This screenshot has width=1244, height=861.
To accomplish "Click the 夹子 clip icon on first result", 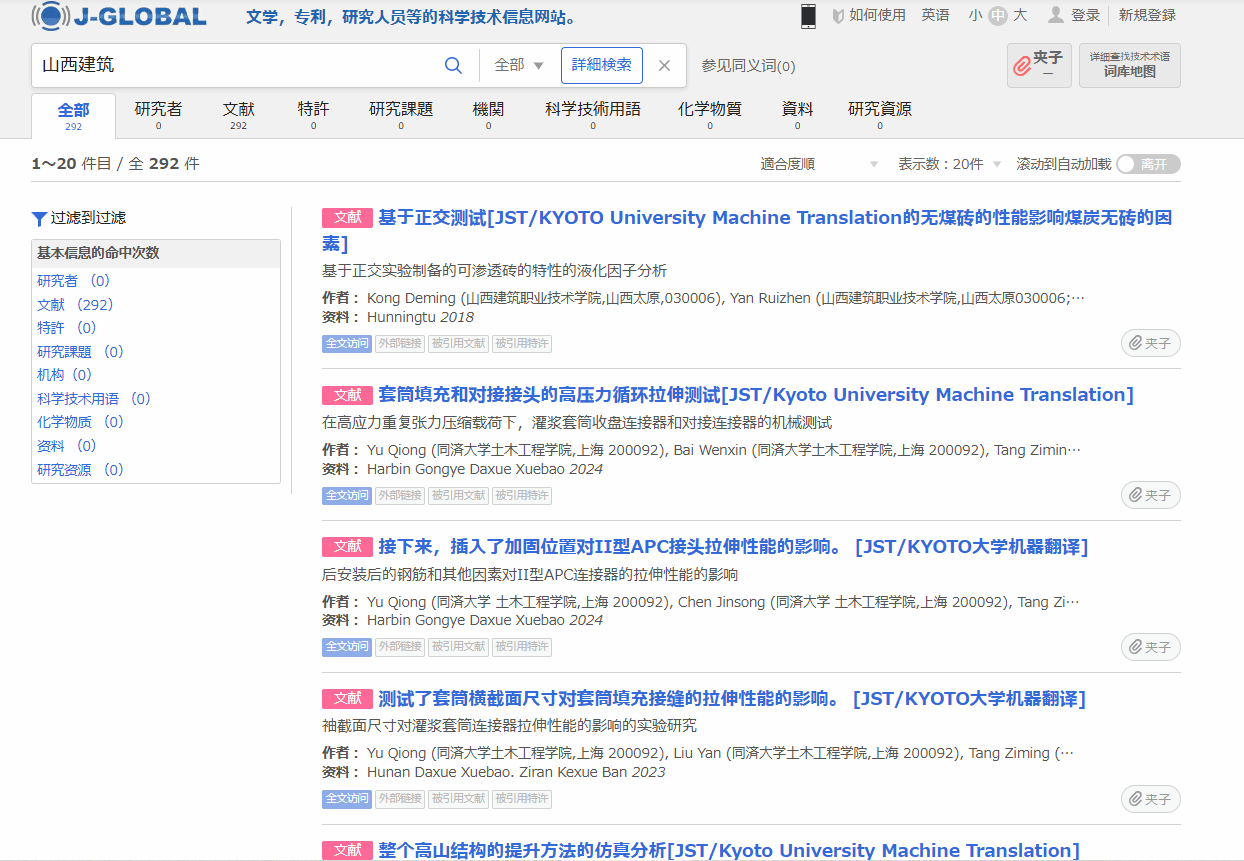I will pyautogui.click(x=1150, y=343).
